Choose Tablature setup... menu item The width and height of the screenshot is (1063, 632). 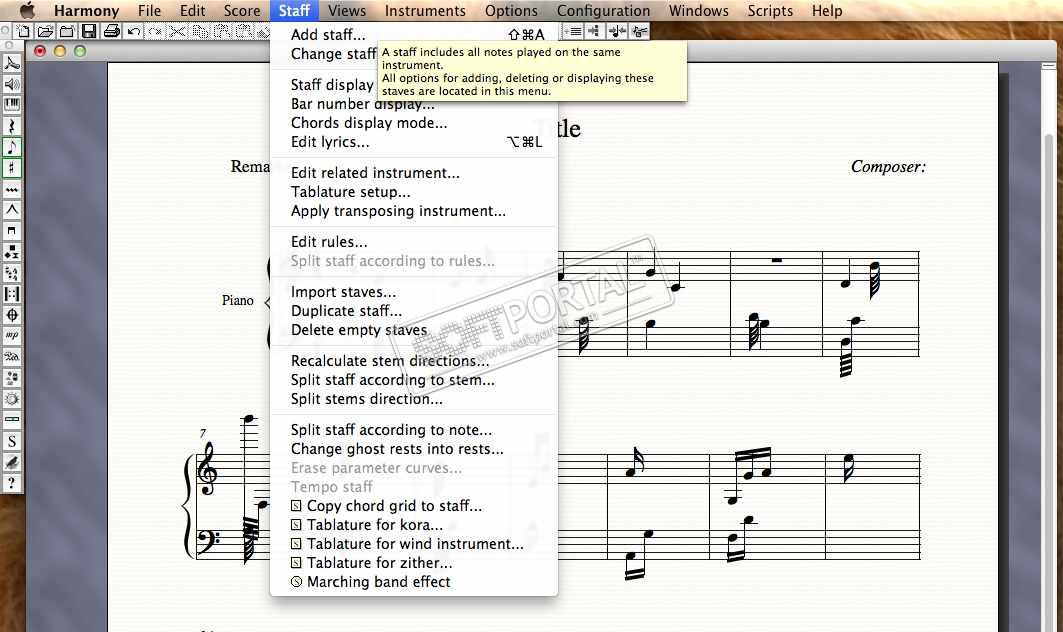pyautogui.click(x=414, y=192)
